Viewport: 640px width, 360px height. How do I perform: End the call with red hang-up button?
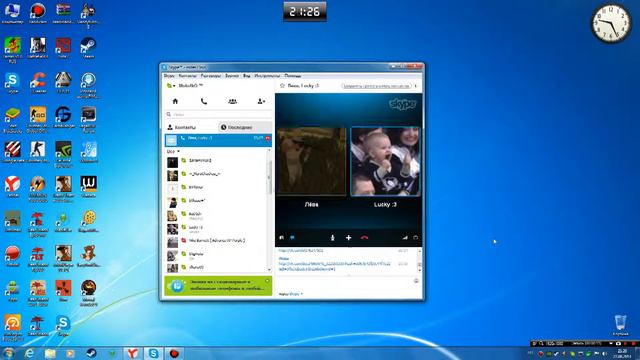pos(364,238)
